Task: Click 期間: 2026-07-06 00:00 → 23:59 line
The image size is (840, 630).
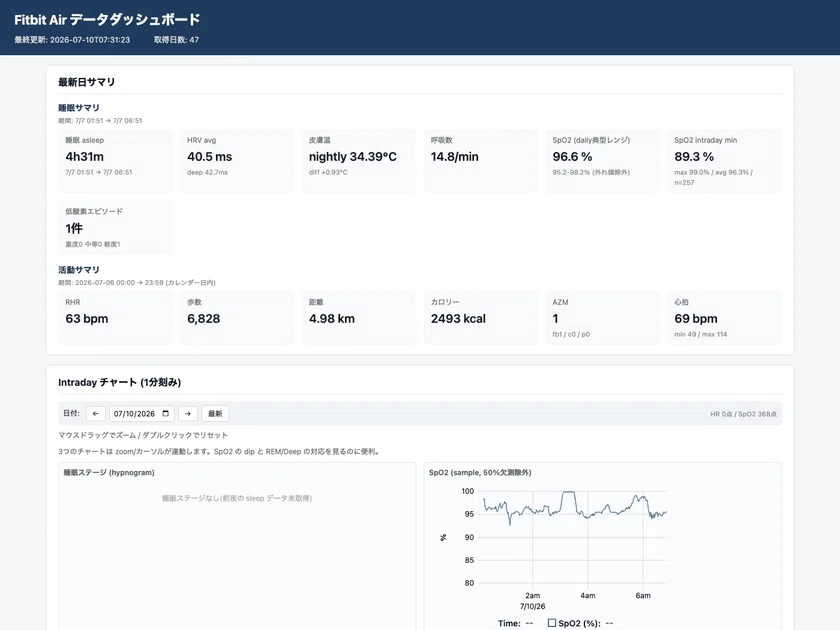Action: point(137,282)
